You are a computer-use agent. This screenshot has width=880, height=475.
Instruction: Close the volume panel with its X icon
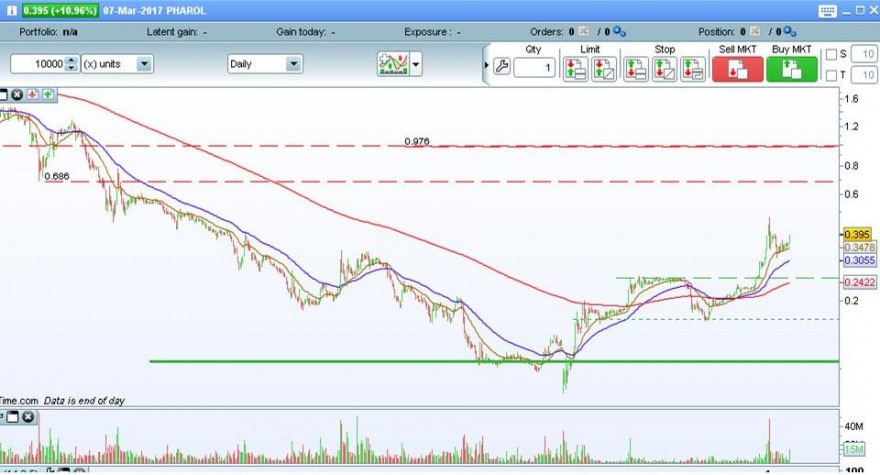[28, 417]
